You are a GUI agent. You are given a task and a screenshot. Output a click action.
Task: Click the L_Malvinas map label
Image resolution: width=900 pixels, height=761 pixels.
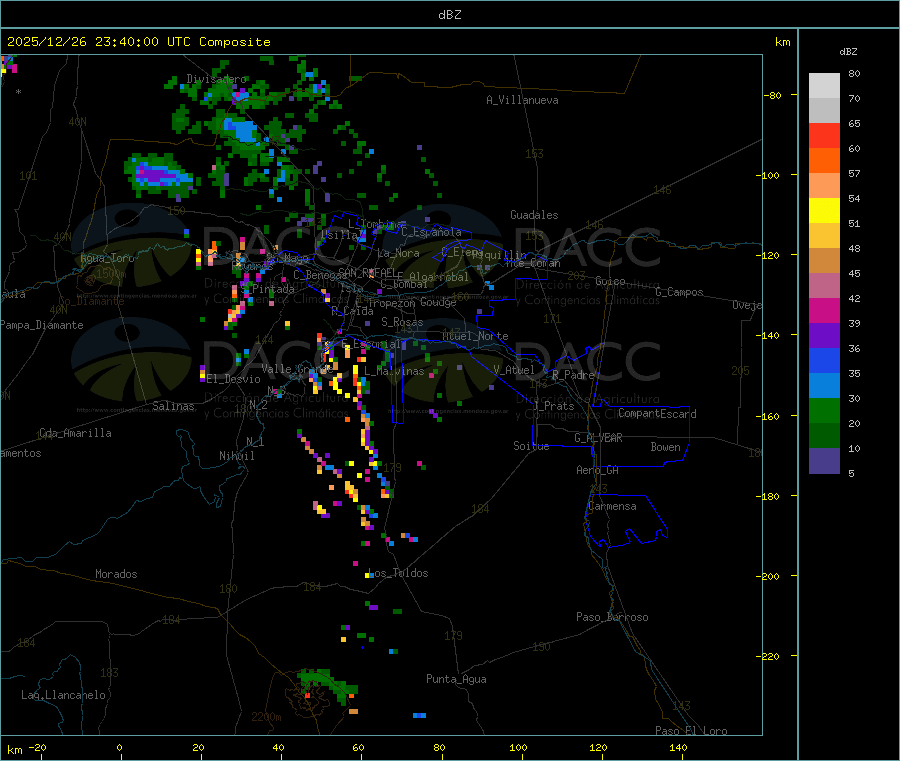(x=394, y=371)
